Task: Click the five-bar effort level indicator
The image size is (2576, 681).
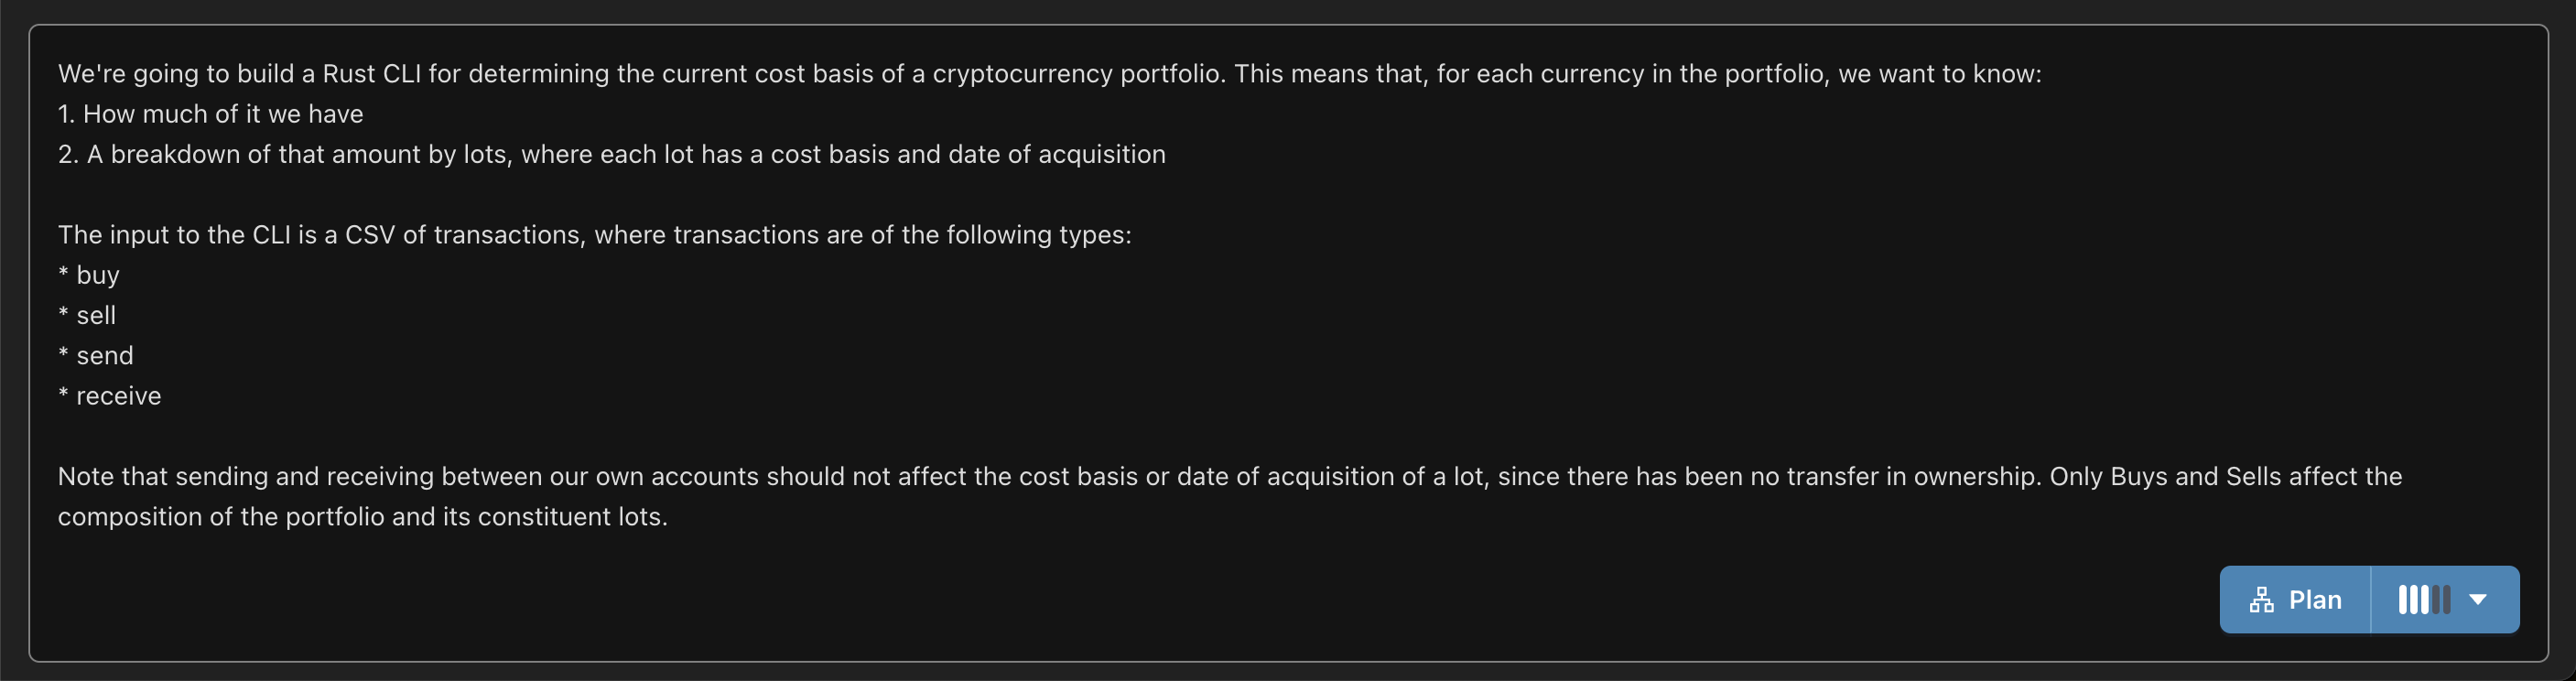Action: click(2425, 600)
